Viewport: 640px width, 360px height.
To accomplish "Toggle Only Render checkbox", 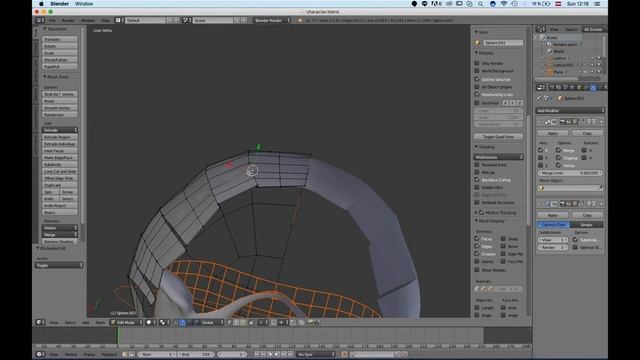I will [x=477, y=63].
